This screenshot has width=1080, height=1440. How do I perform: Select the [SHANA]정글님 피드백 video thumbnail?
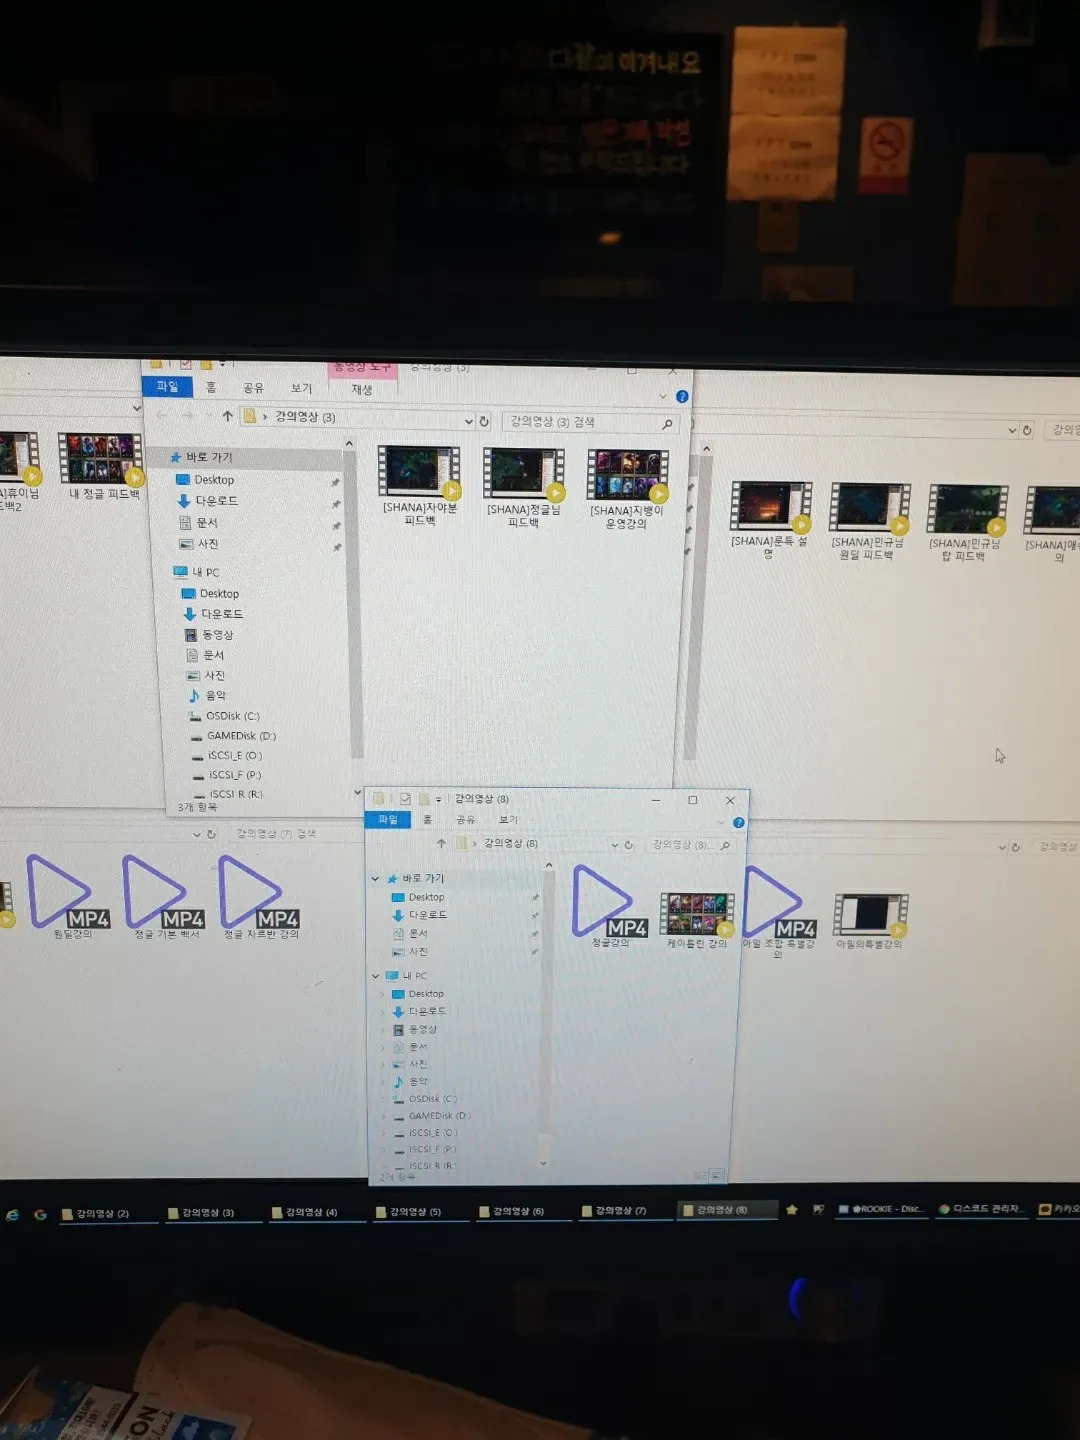[x=523, y=487]
